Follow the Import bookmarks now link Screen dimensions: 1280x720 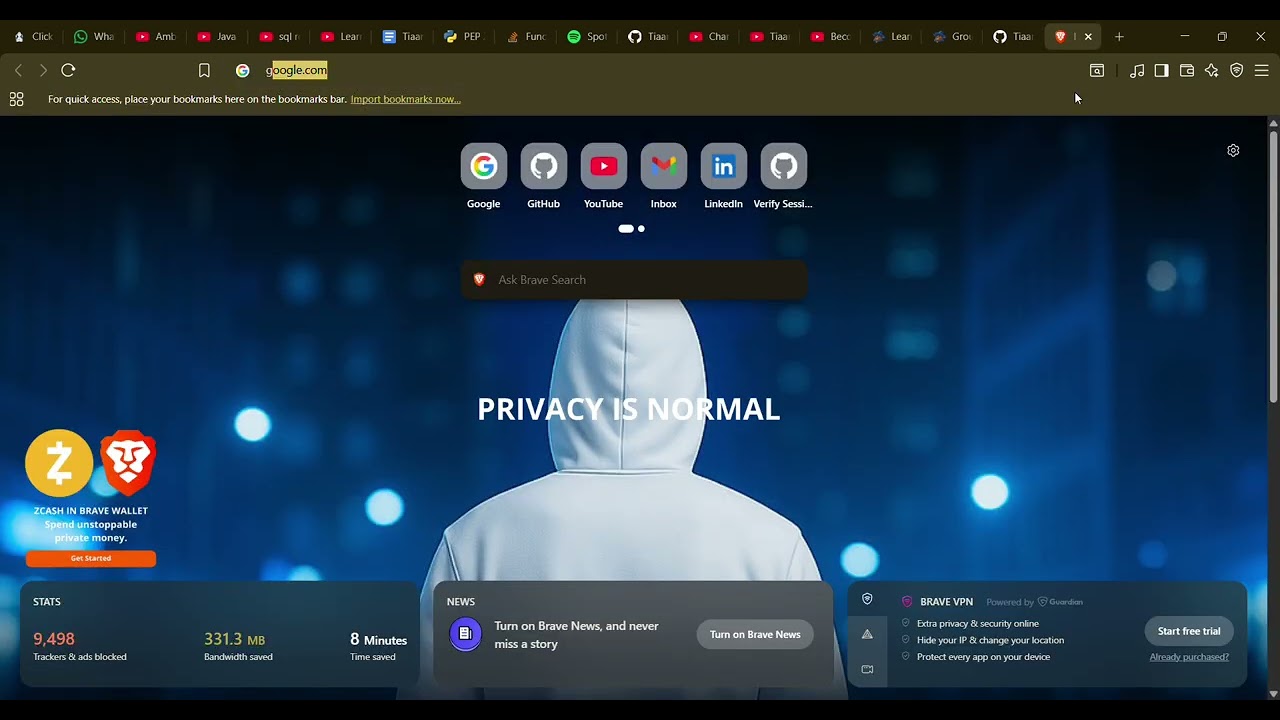(x=405, y=99)
